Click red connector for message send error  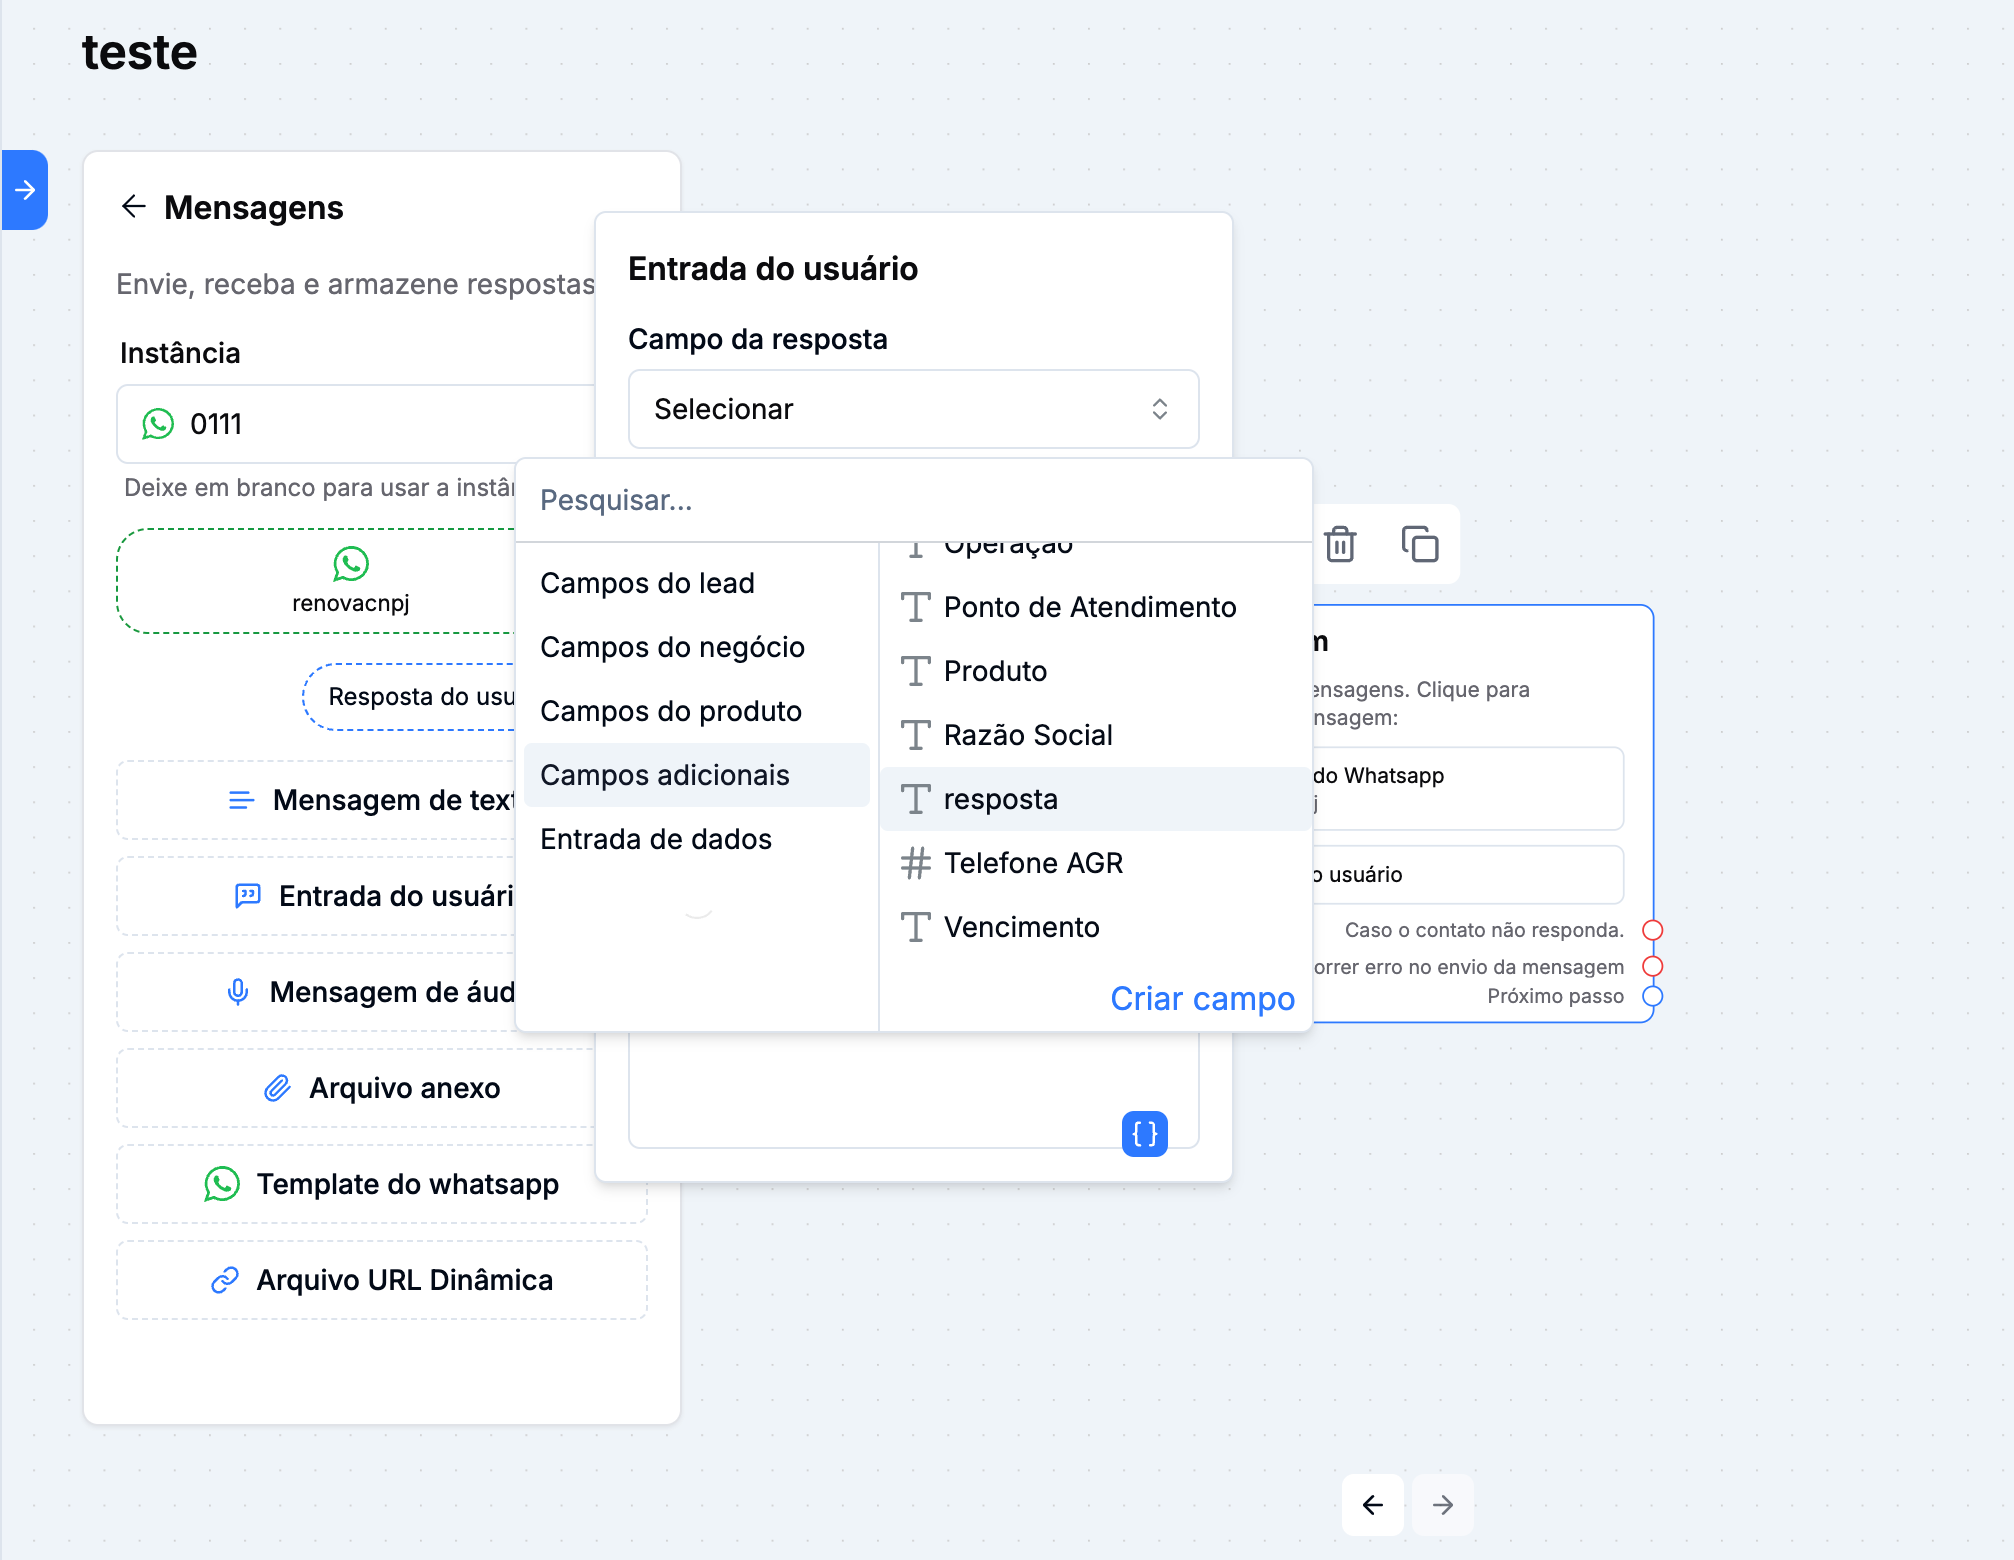tap(1652, 966)
